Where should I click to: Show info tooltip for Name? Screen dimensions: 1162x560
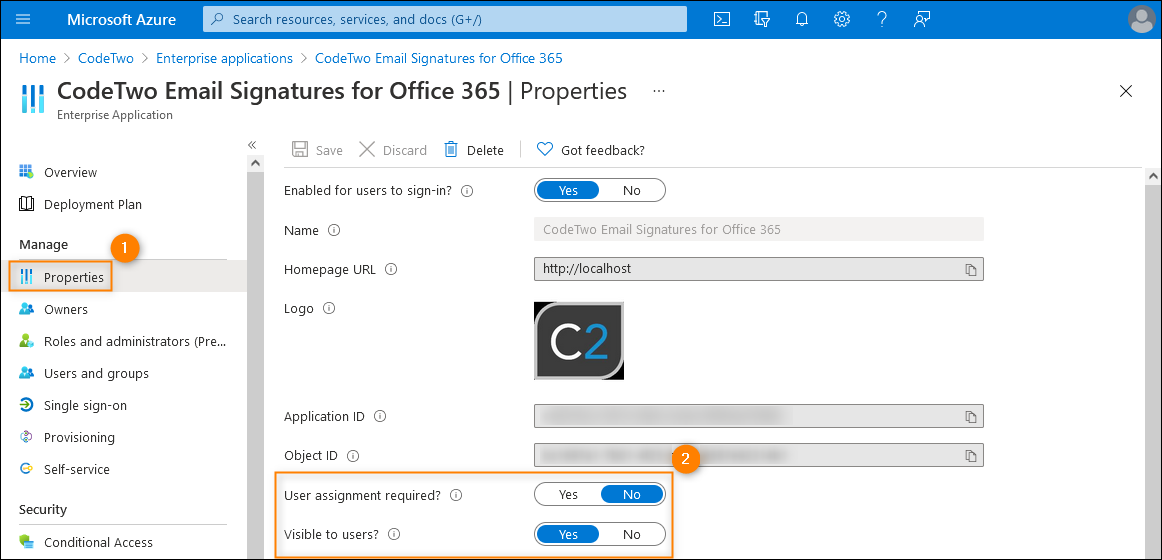point(333,230)
